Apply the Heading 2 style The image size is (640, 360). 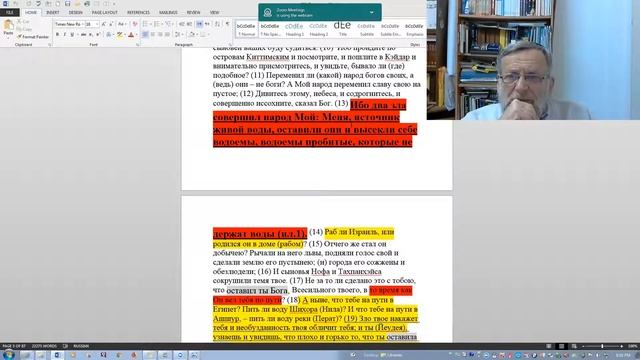pyautogui.click(x=318, y=29)
